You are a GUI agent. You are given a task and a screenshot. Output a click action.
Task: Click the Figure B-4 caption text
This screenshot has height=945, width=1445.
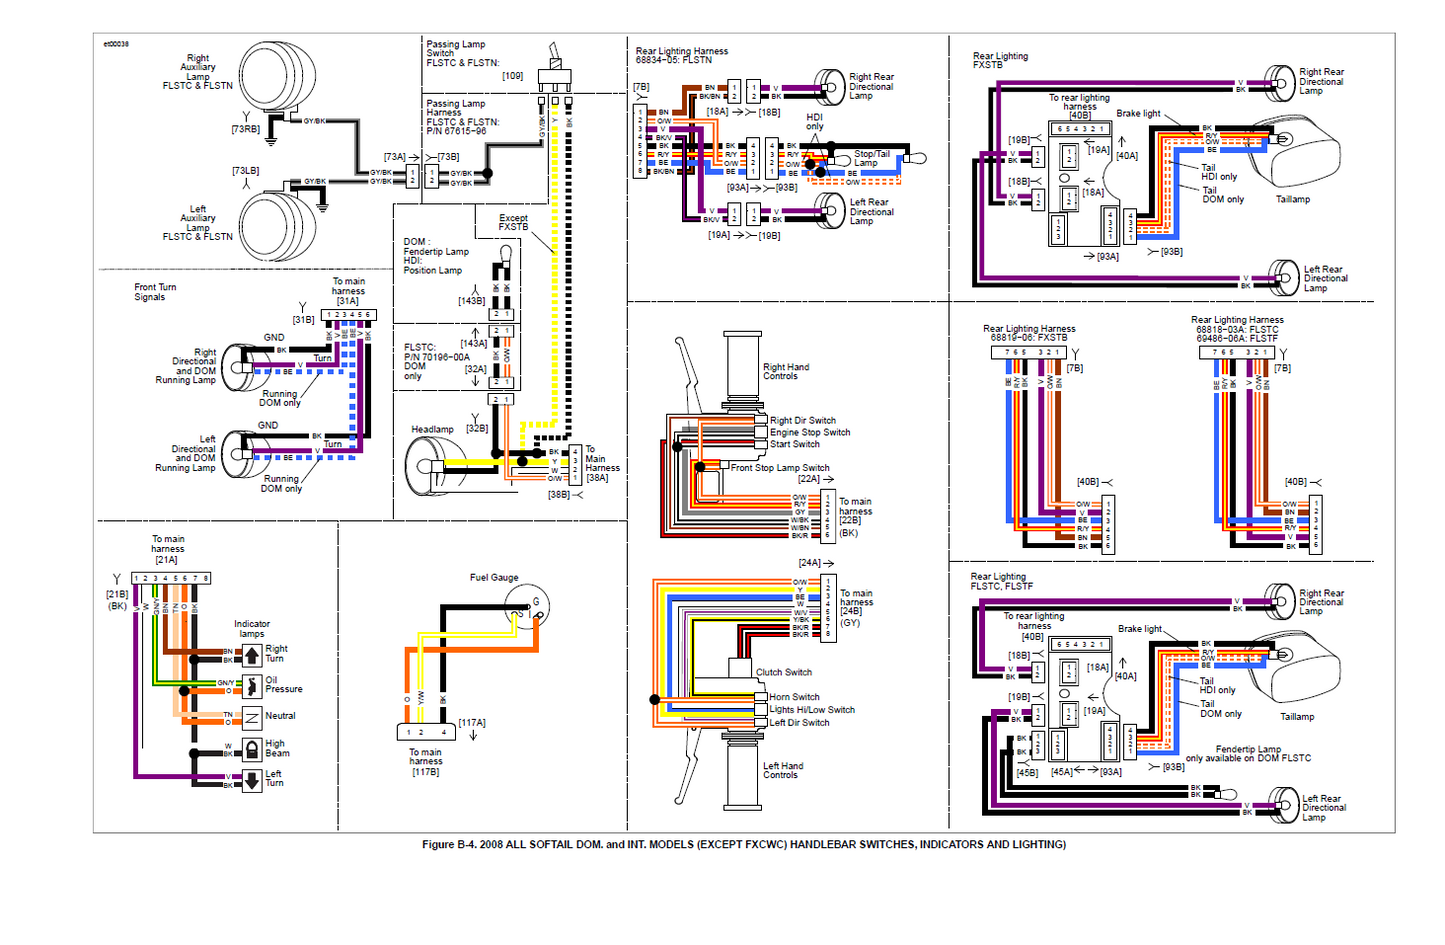pyautogui.click(x=743, y=845)
